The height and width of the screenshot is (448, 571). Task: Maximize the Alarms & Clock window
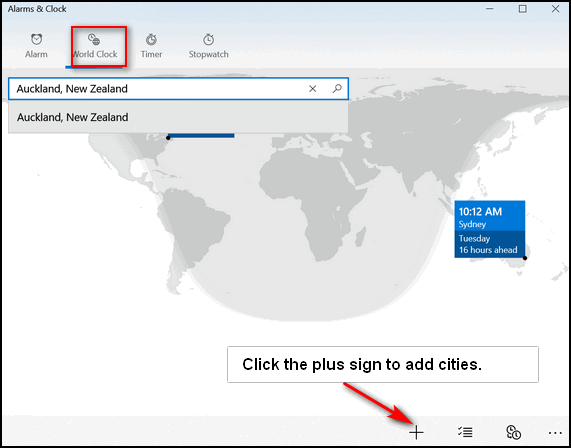pyautogui.click(x=523, y=9)
